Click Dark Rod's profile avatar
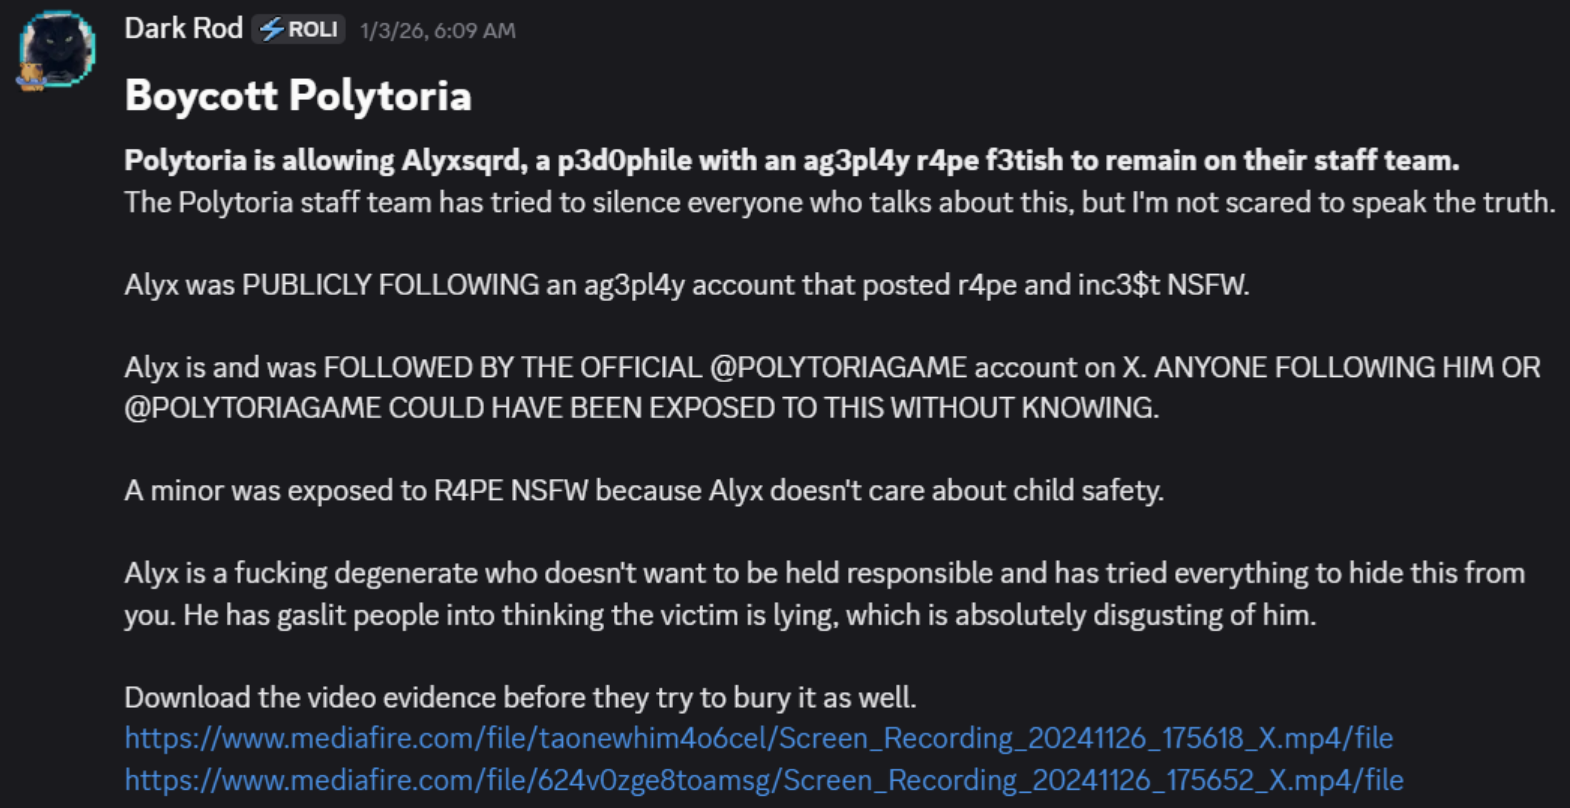Image resolution: width=1570 pixels, height=808 pixels. [57, 48]
